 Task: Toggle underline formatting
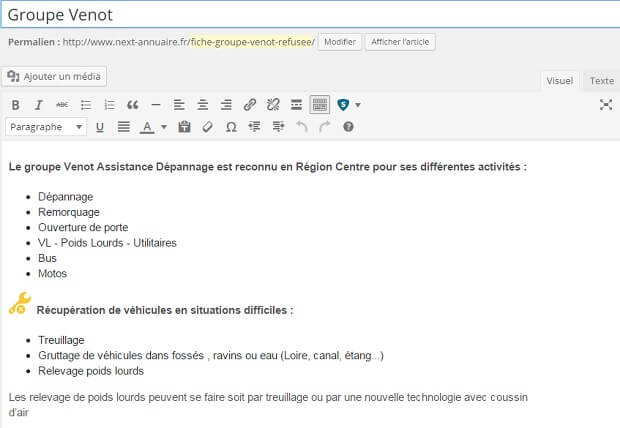coord(100,127)
